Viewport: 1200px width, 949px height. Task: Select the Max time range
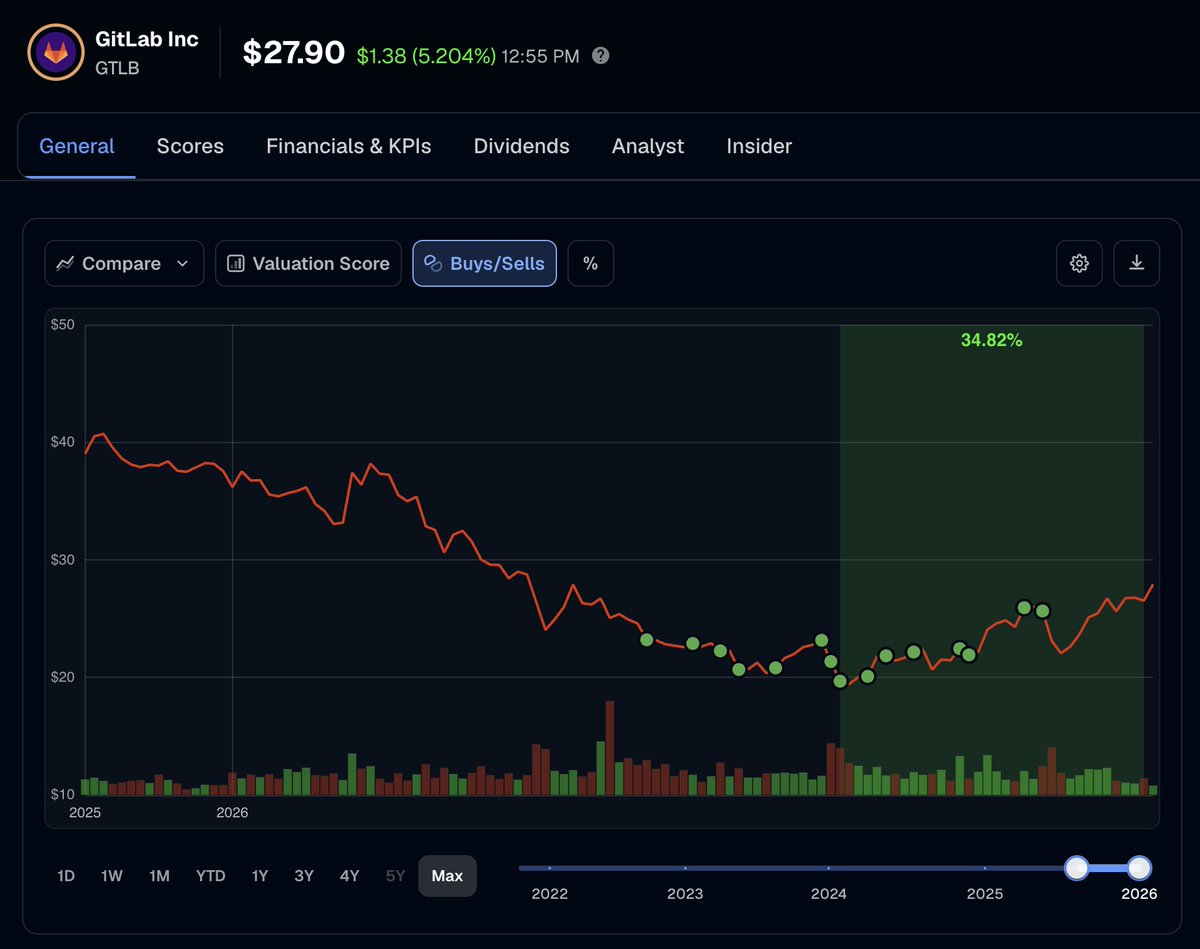(447, 876)
